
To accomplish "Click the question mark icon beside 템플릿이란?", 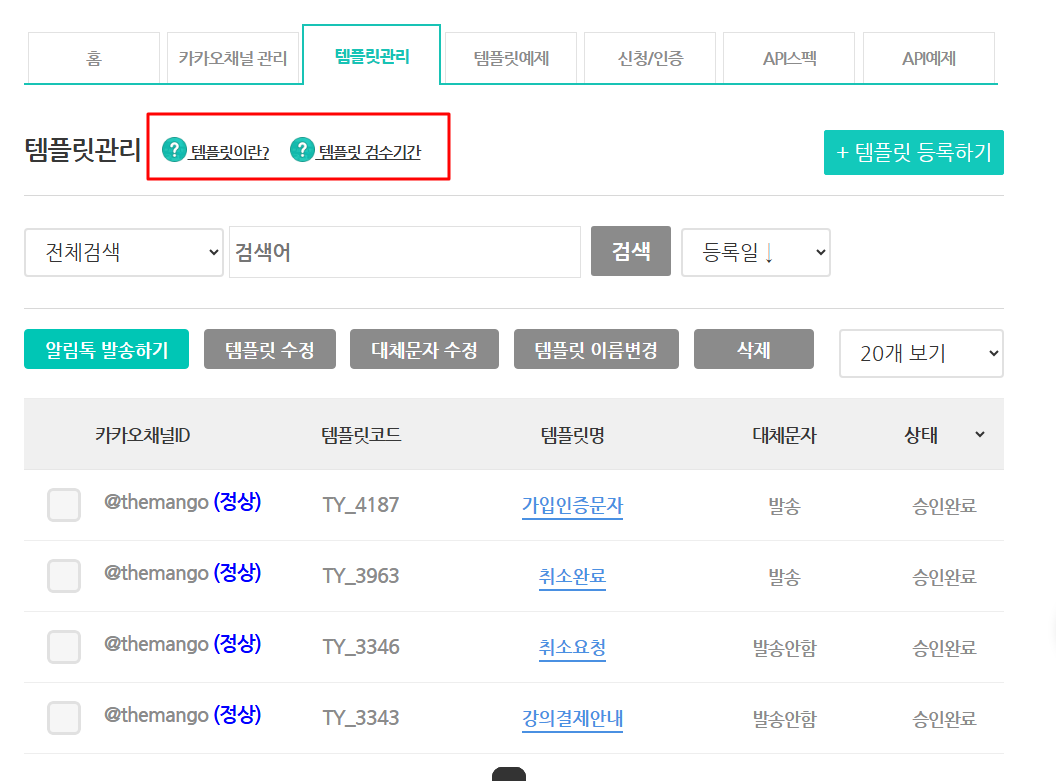I will pyautogui.click(x=174, y=151).
